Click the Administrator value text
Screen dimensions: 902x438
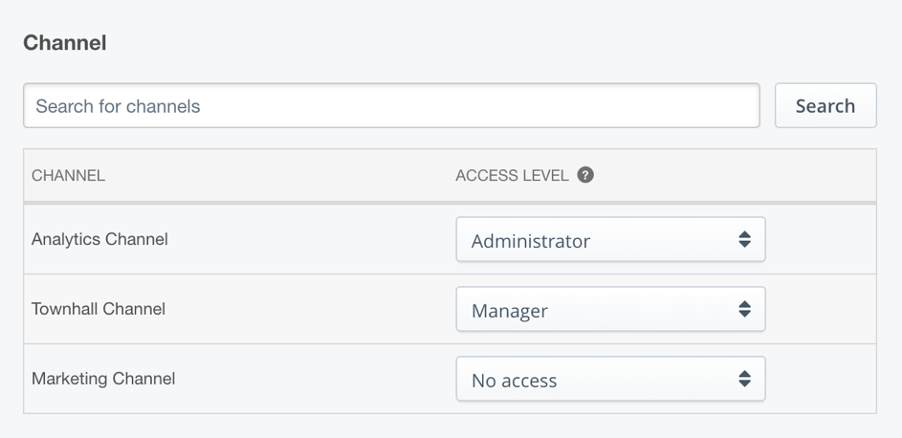click(x=530, y=241)
